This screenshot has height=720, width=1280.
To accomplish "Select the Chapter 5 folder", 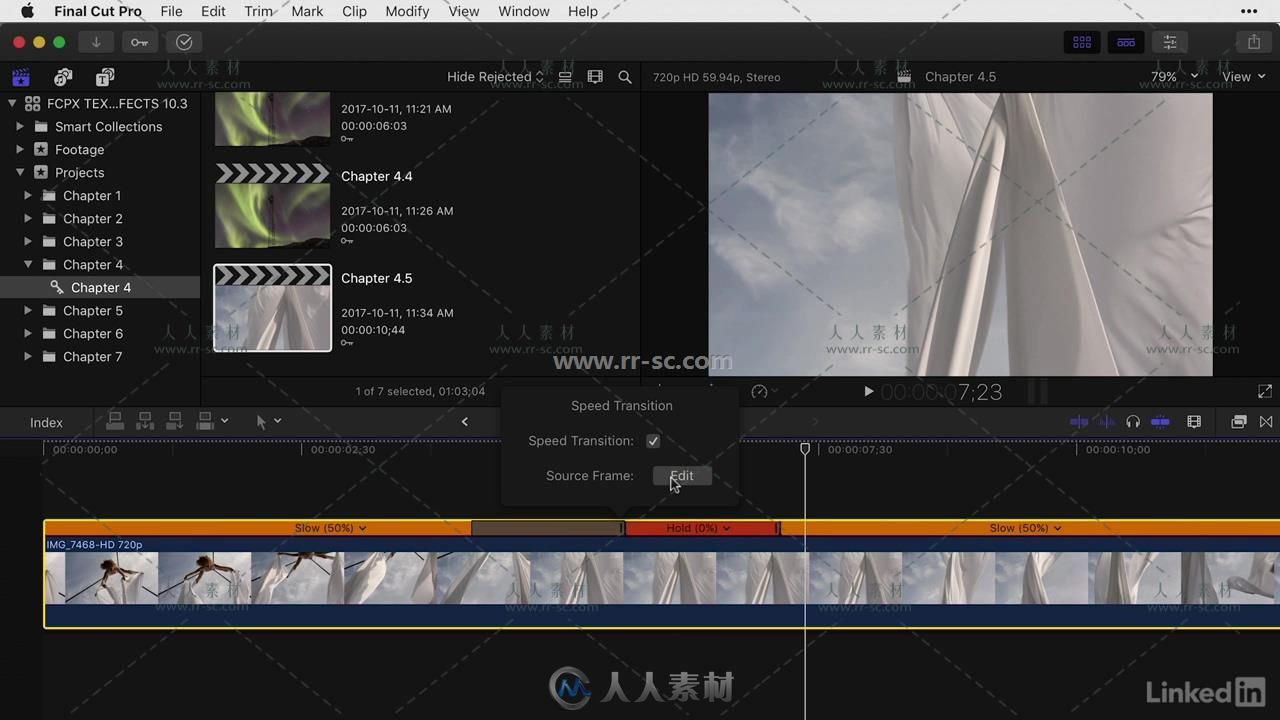I will point(93,311).
